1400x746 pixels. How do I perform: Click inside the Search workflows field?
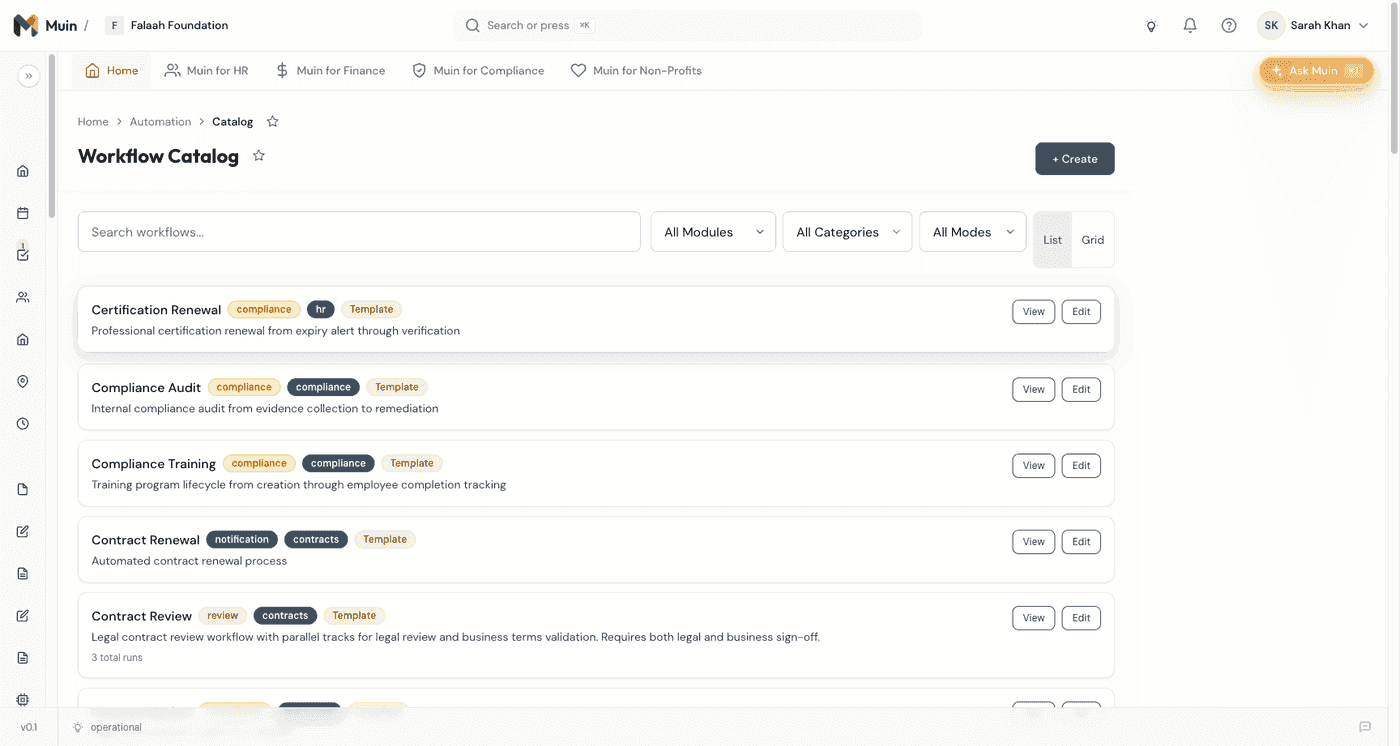359,231
